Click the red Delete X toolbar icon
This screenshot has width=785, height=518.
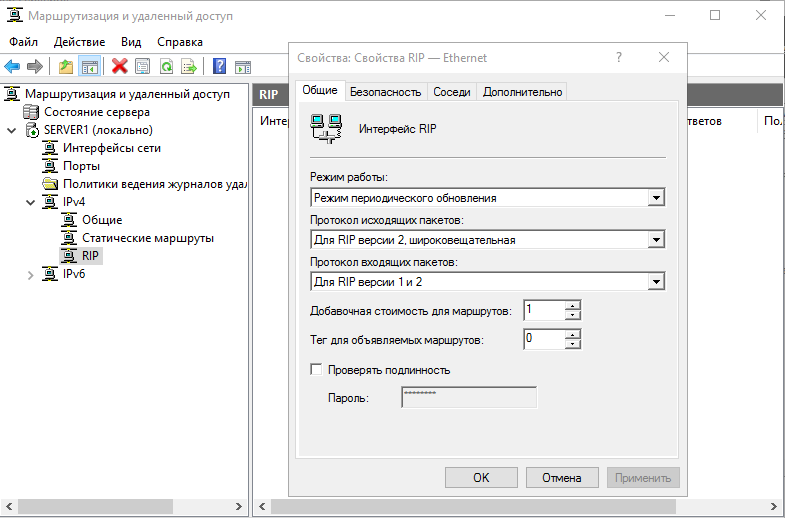(x=120, y=66)
